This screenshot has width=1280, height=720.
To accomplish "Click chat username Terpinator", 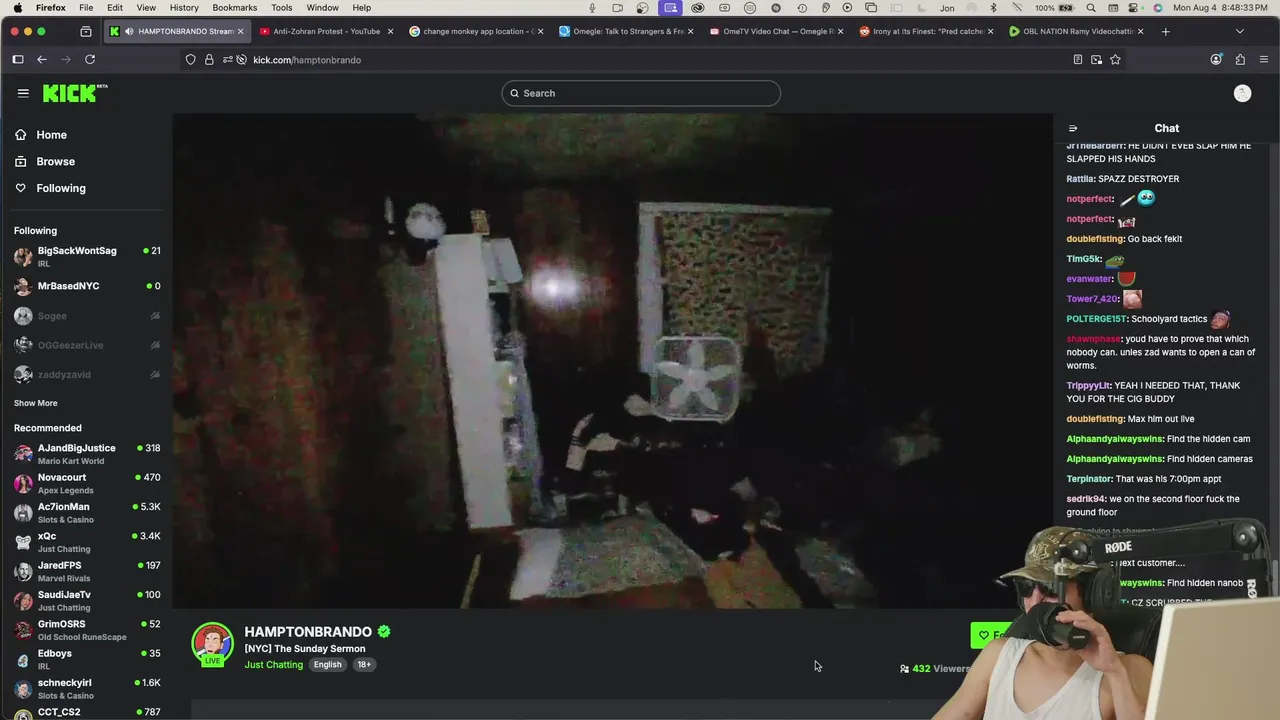I will click(1090, 479).
